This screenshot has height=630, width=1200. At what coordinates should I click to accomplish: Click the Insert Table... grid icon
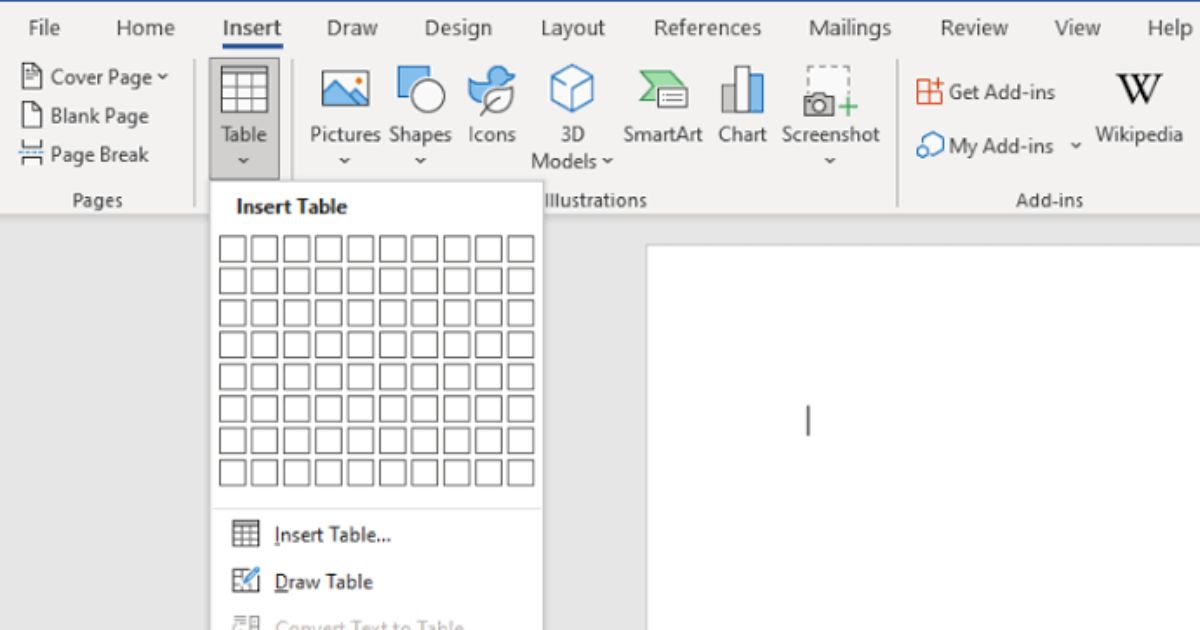[245, 535]
